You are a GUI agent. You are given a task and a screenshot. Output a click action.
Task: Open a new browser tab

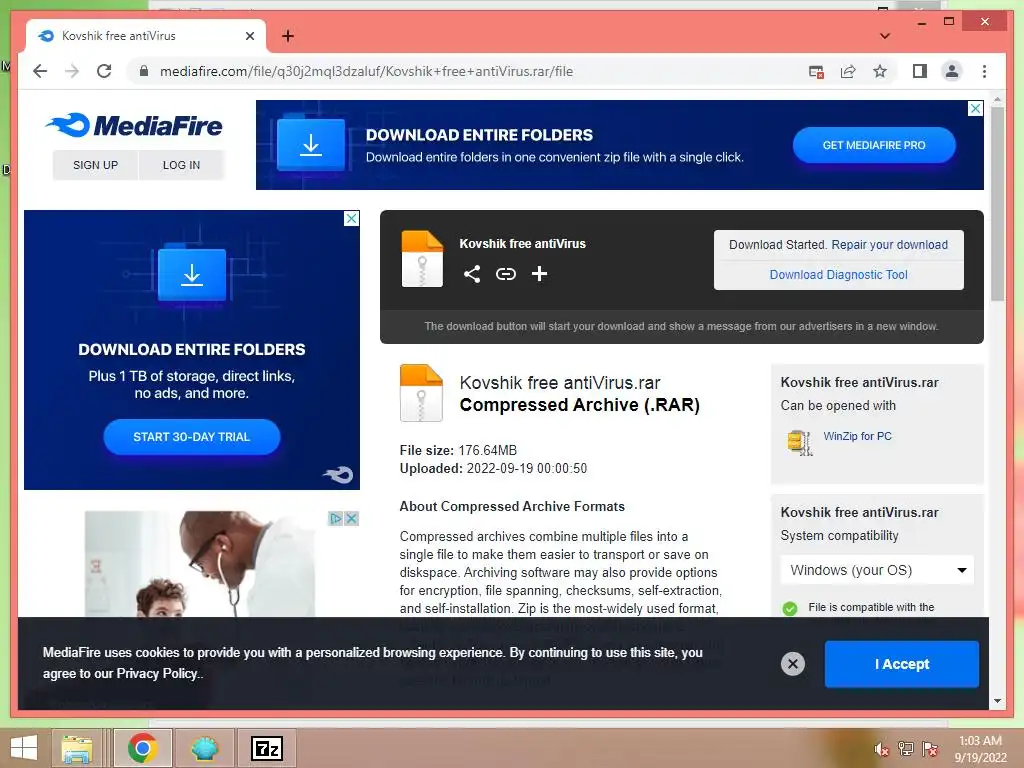coord(287,36)
